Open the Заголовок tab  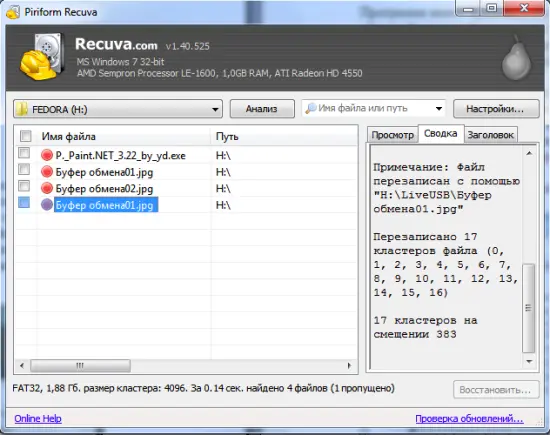tap(491, 135)
